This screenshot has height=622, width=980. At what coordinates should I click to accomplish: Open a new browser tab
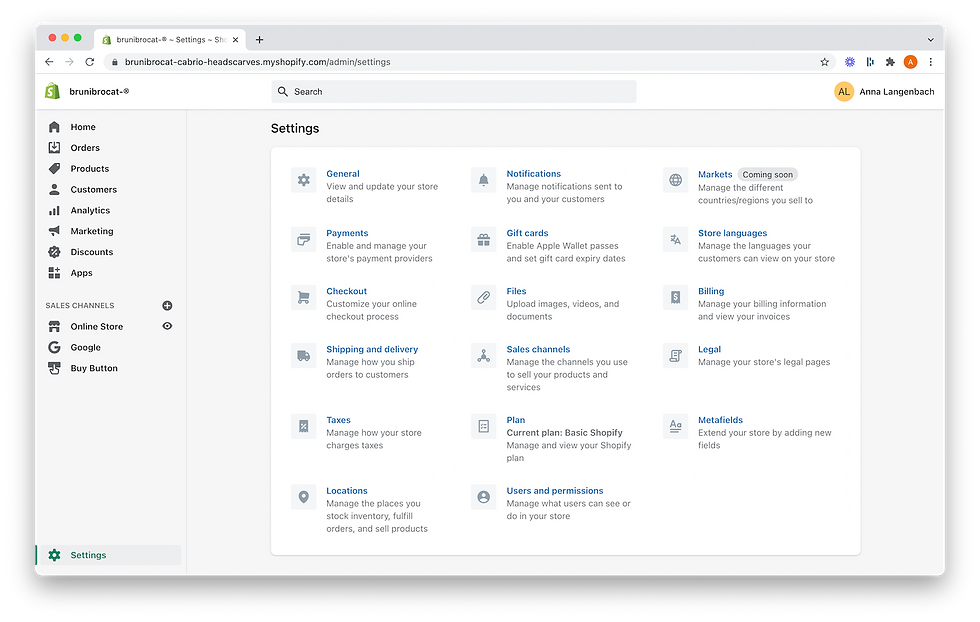pyautogui.click(x=259, y=39)
